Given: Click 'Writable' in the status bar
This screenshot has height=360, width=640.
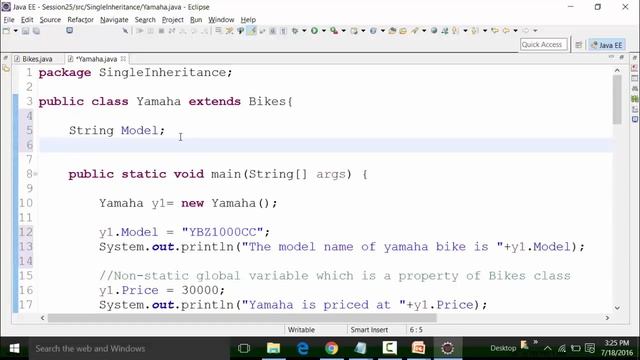Looking at the screenshot, I should (301, 330).
